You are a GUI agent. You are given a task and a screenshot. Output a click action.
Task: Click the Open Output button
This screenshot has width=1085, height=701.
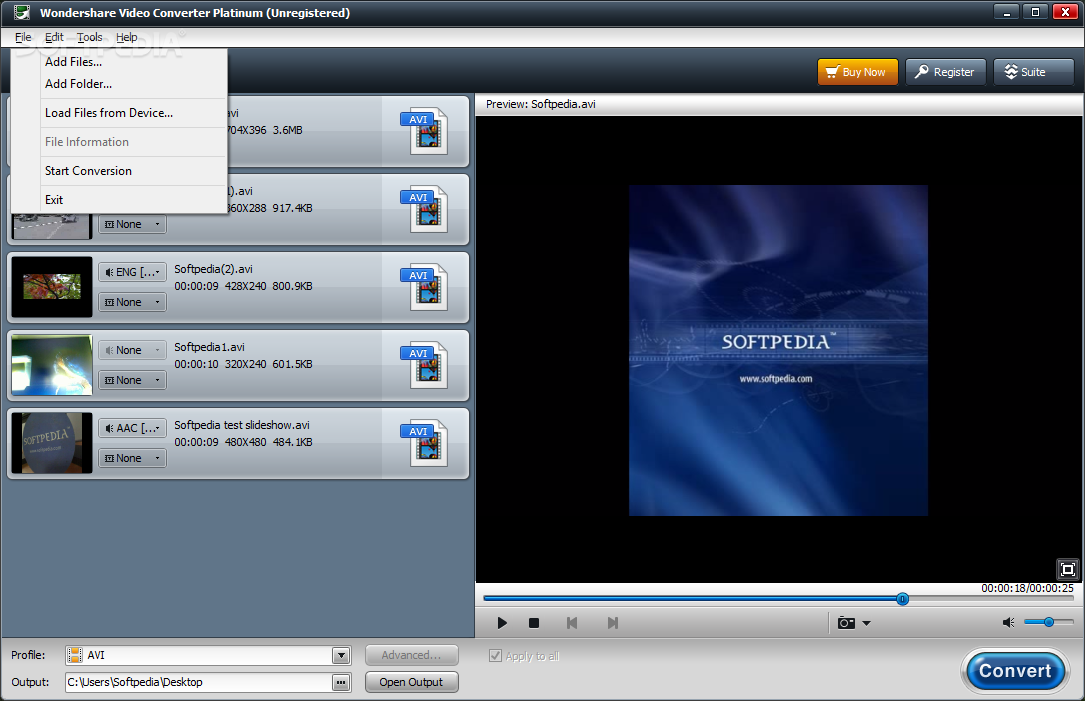point(411,682)
